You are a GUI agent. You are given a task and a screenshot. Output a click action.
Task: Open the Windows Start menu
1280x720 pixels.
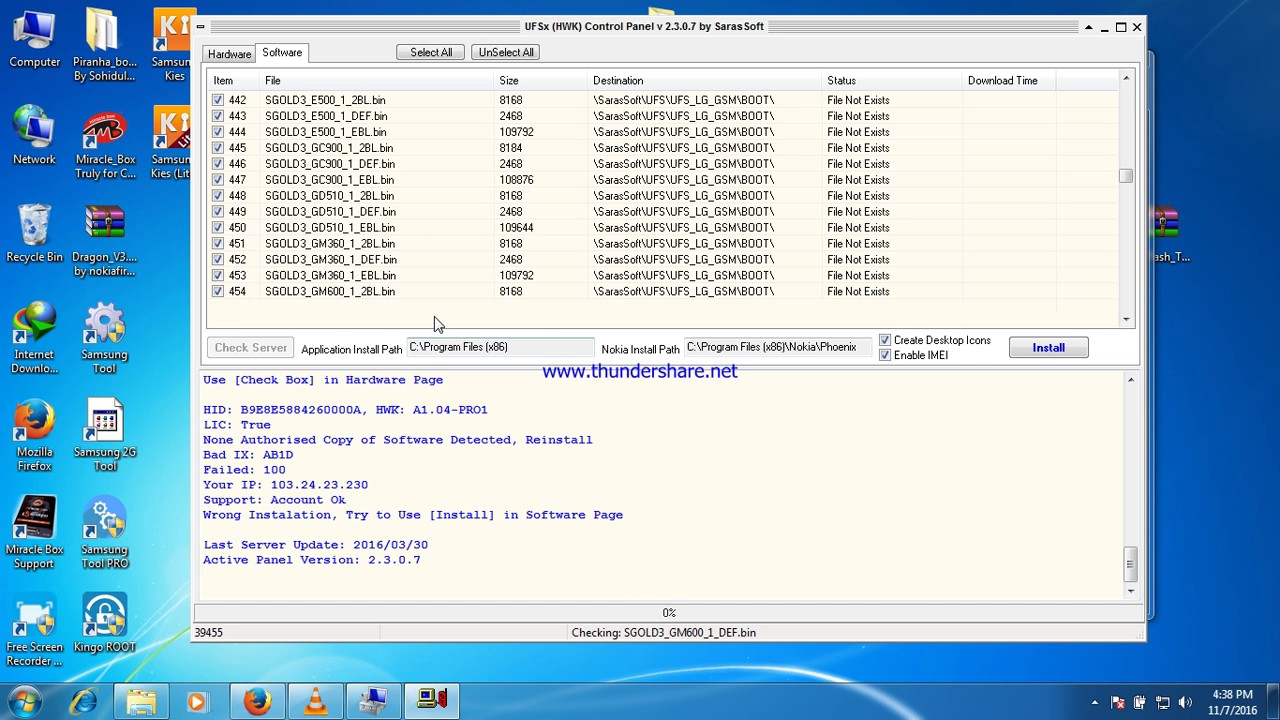(x=25, y=701)
